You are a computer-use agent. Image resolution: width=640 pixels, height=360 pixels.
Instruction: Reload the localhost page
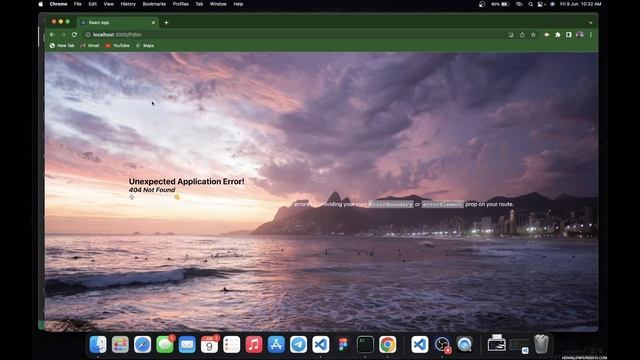click(x=74, y=35)
